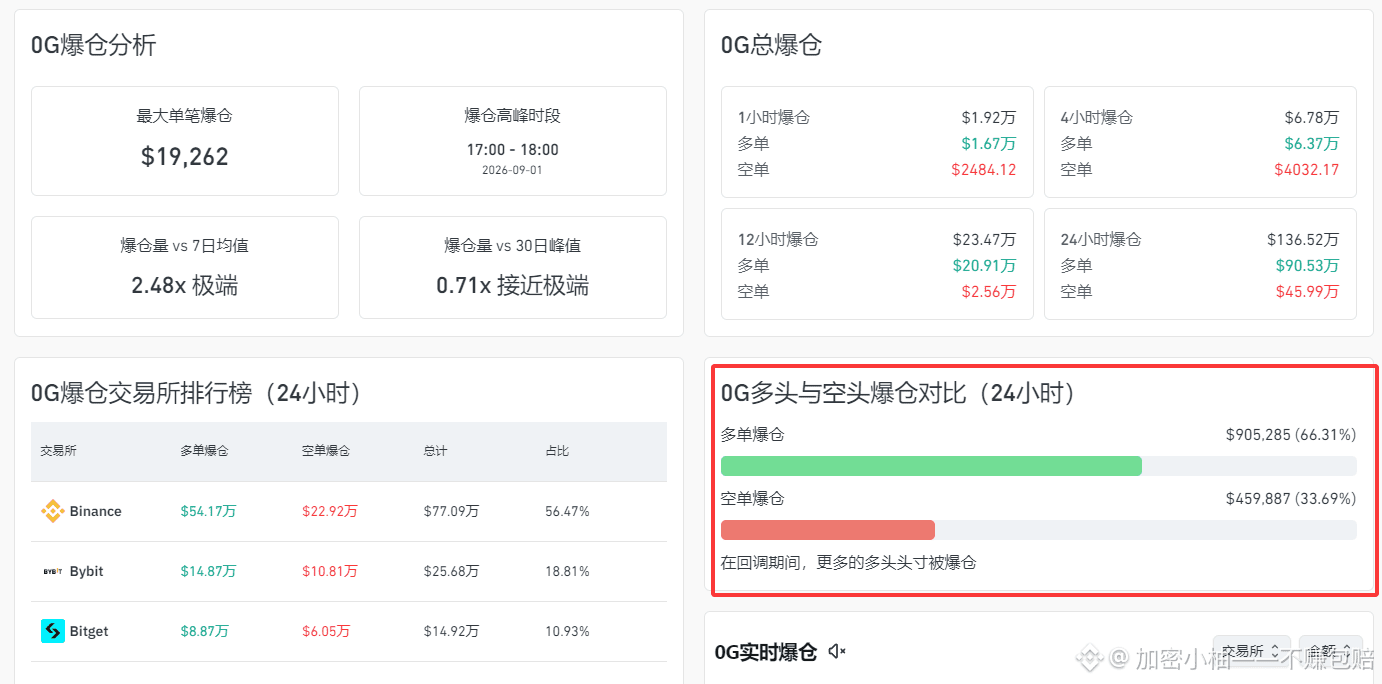Open the 交易所 dropdown selector
The image size is (1382, 684).
point(1251,651)
